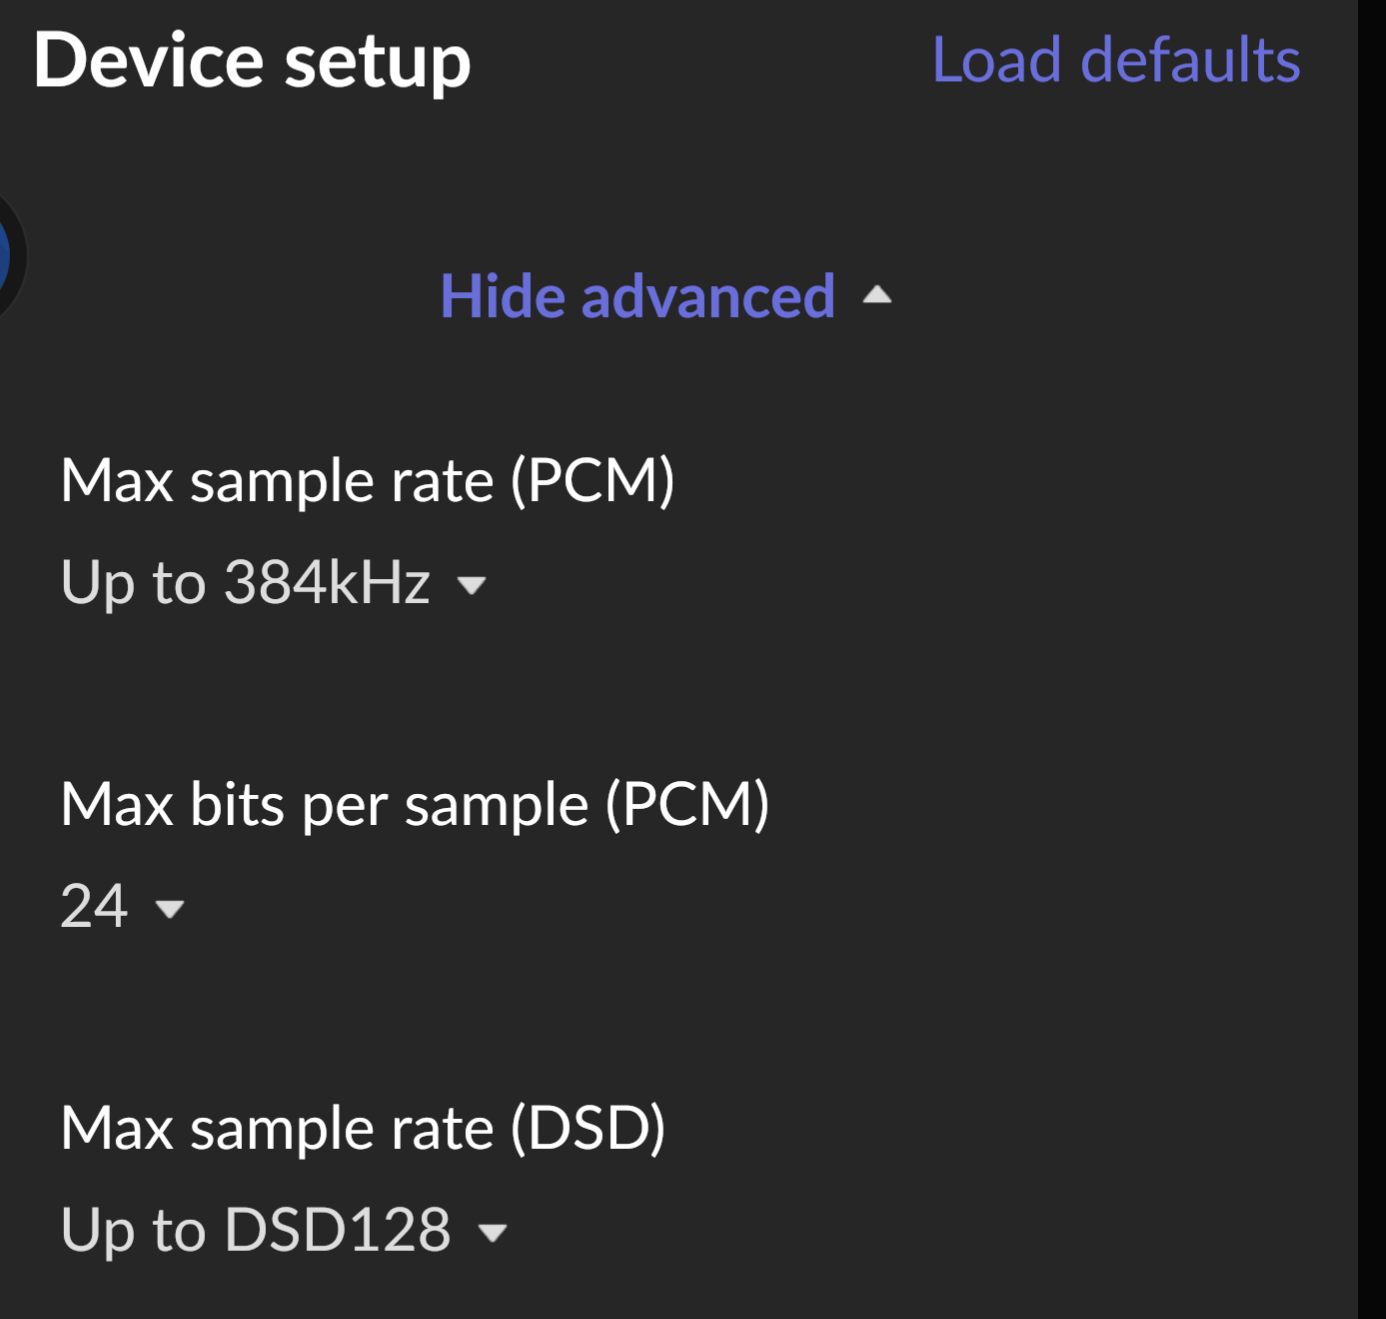Select the Max sample rate (PCM) label
This screenshot has height=1319, width=1386.
point(368,481)
